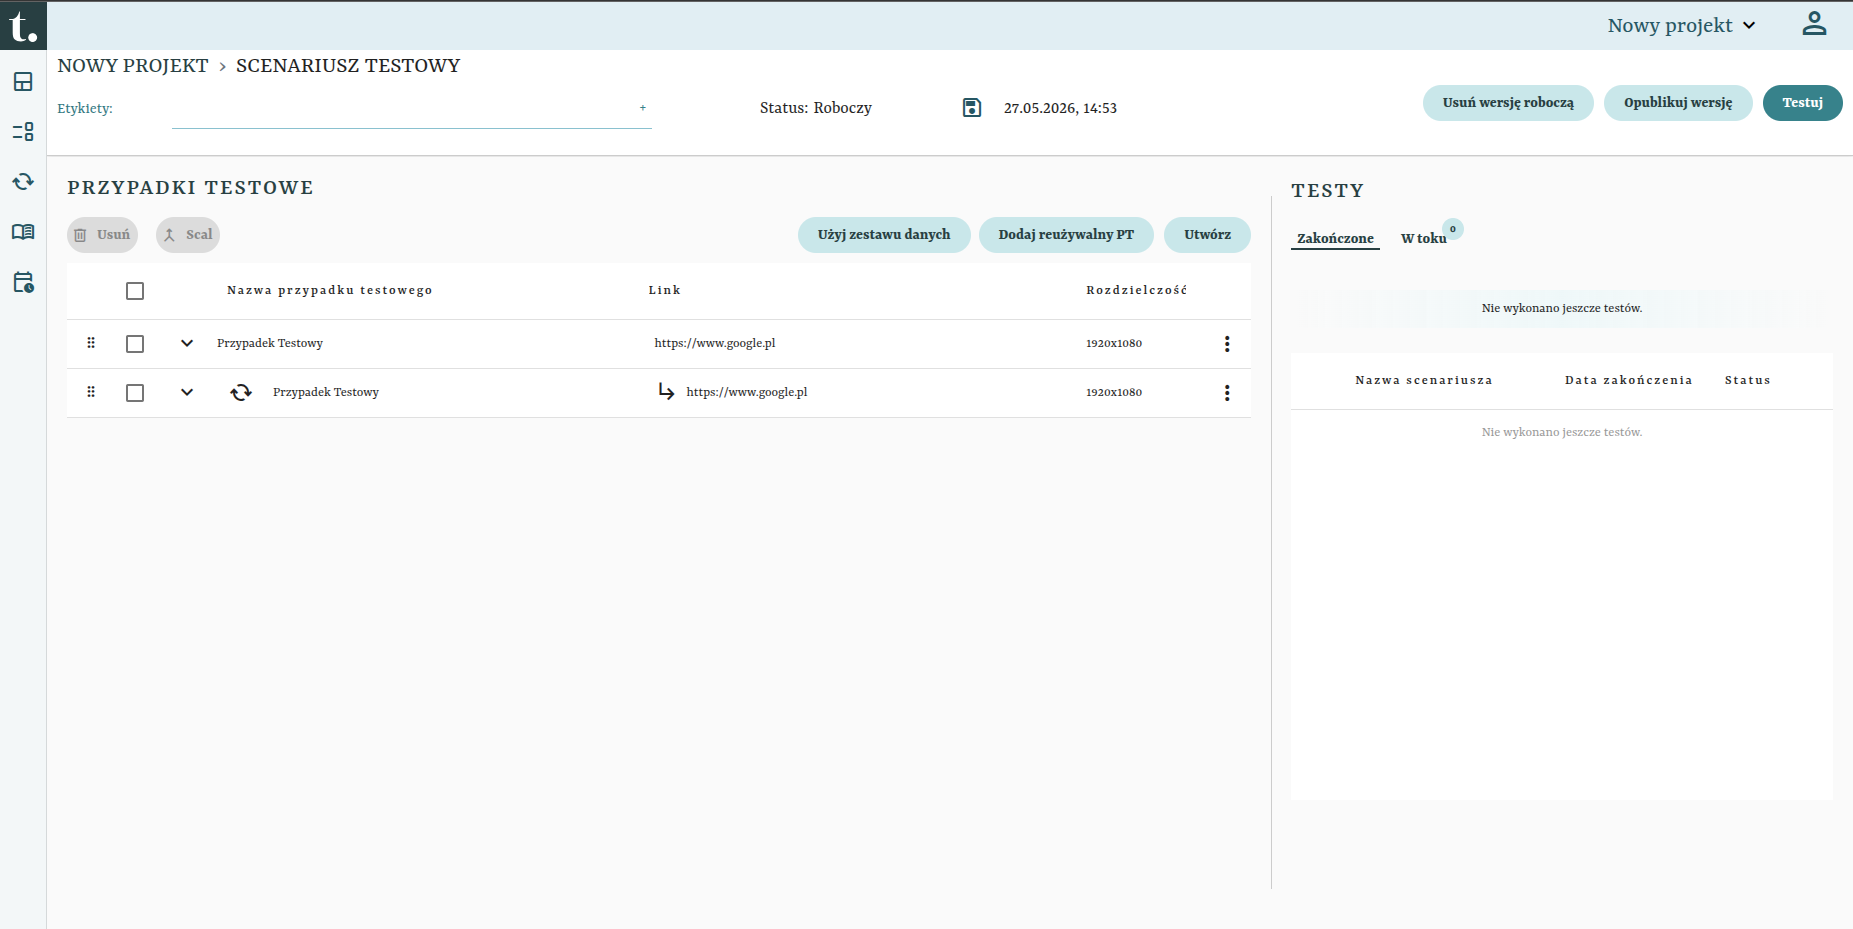Click SCENARIUSZ TESTOWY breadcrumb title

coord(348,66)
